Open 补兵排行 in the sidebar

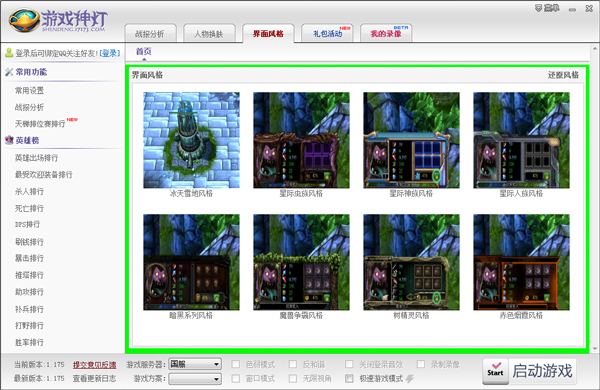click(29, 309)
